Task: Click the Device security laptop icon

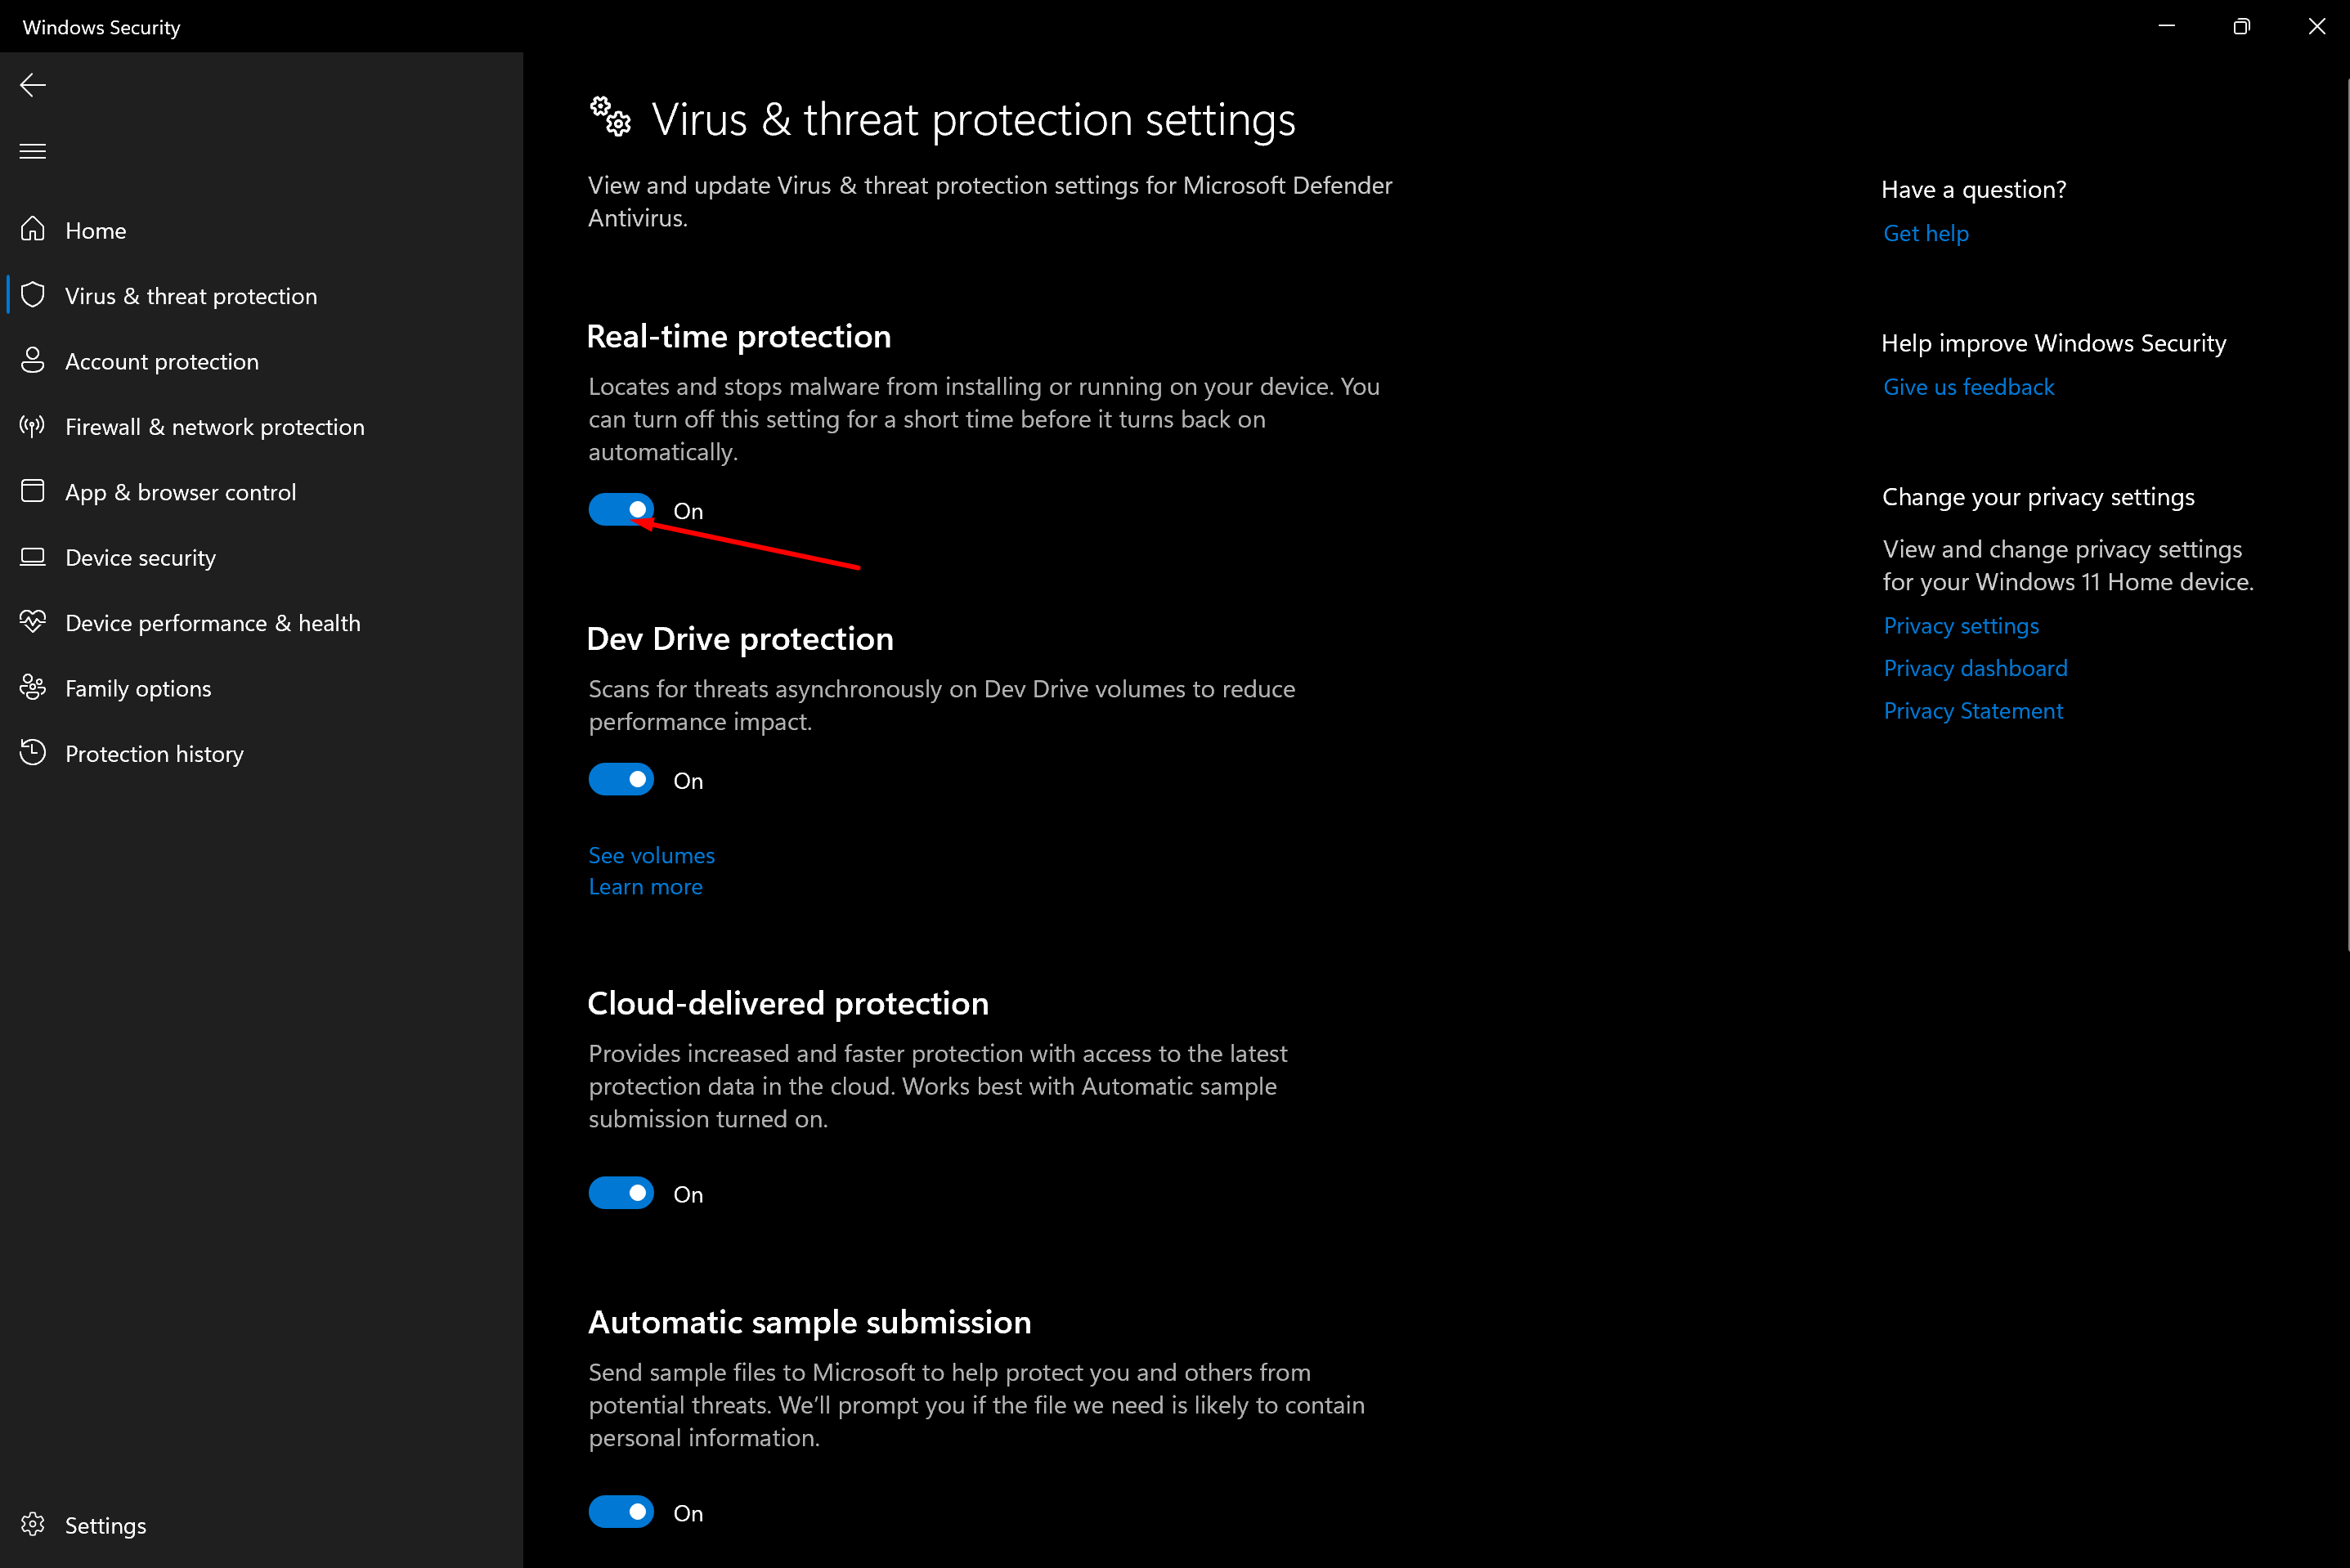Action: pos(33,557)
